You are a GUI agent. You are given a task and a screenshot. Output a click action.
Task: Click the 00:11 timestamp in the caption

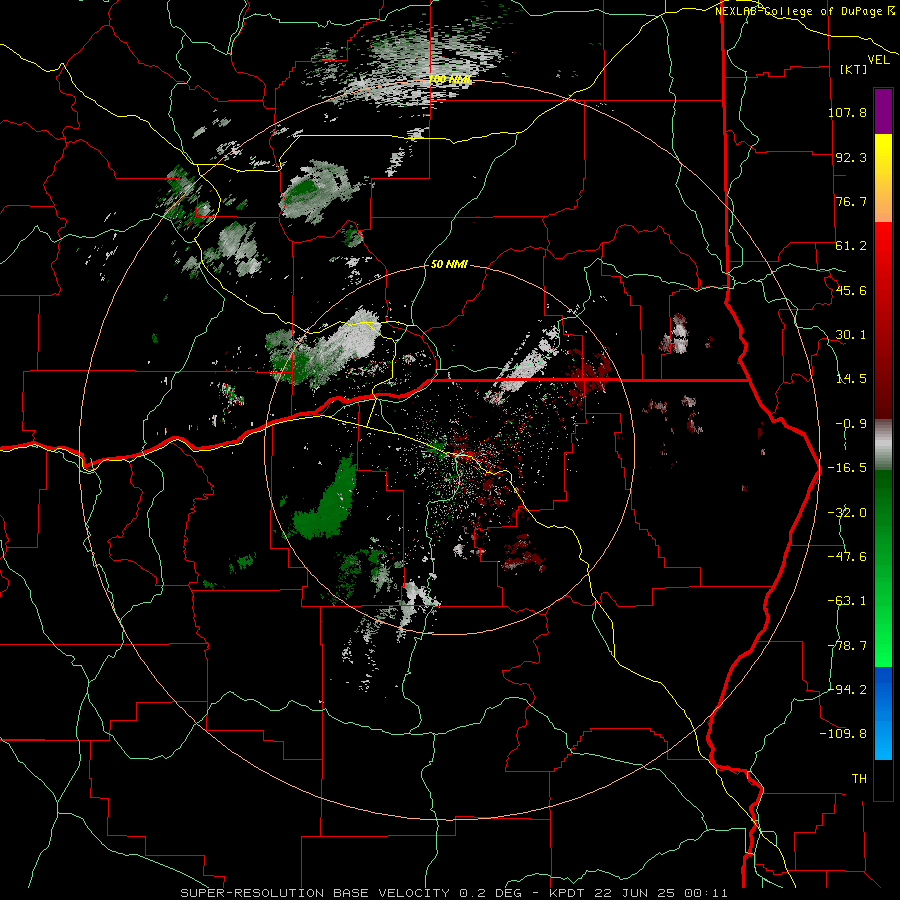pyautogui.click(x=707, y=893)
